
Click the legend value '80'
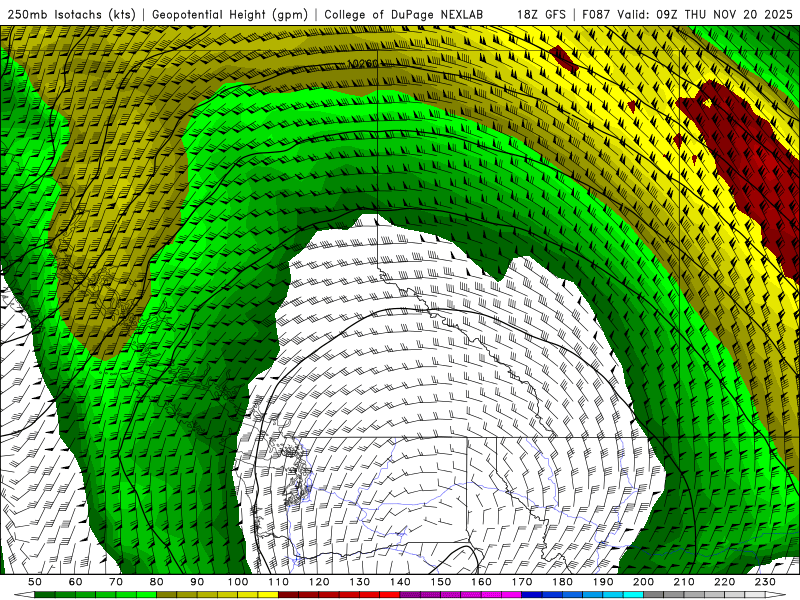pos(156,582)
